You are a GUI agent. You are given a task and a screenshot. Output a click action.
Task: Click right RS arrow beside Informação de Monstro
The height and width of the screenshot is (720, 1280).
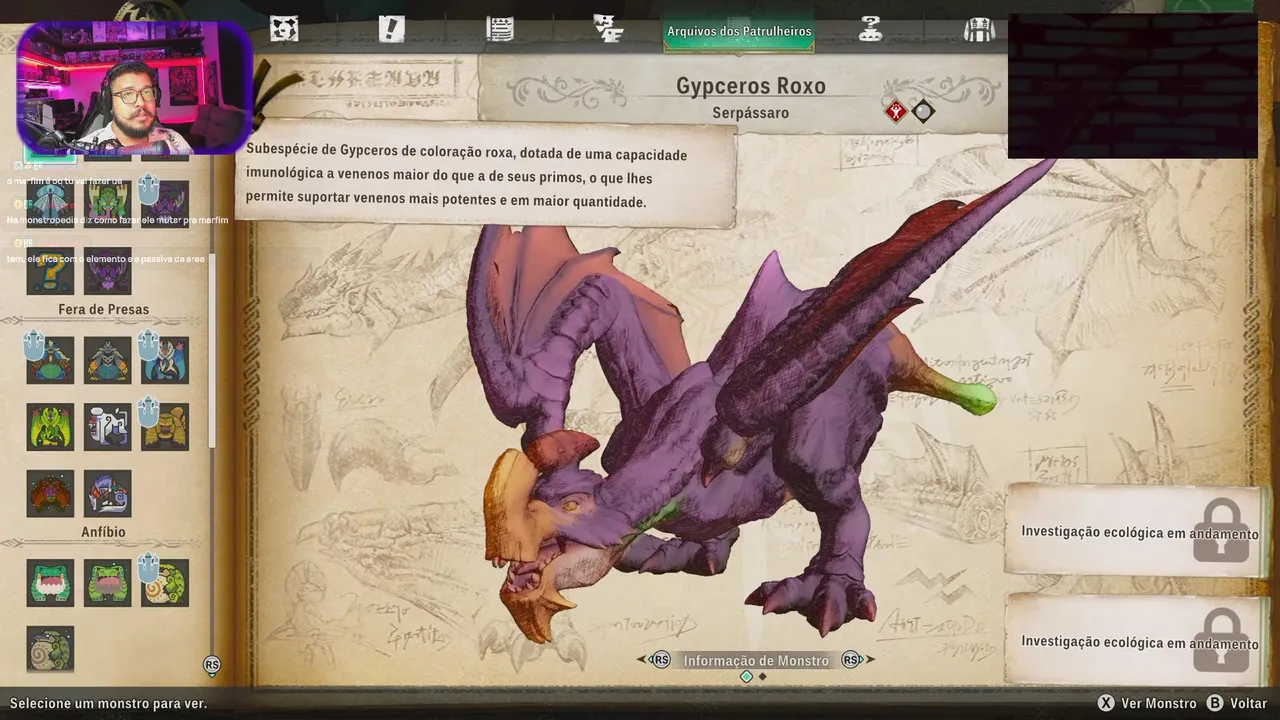coord(856,660)
